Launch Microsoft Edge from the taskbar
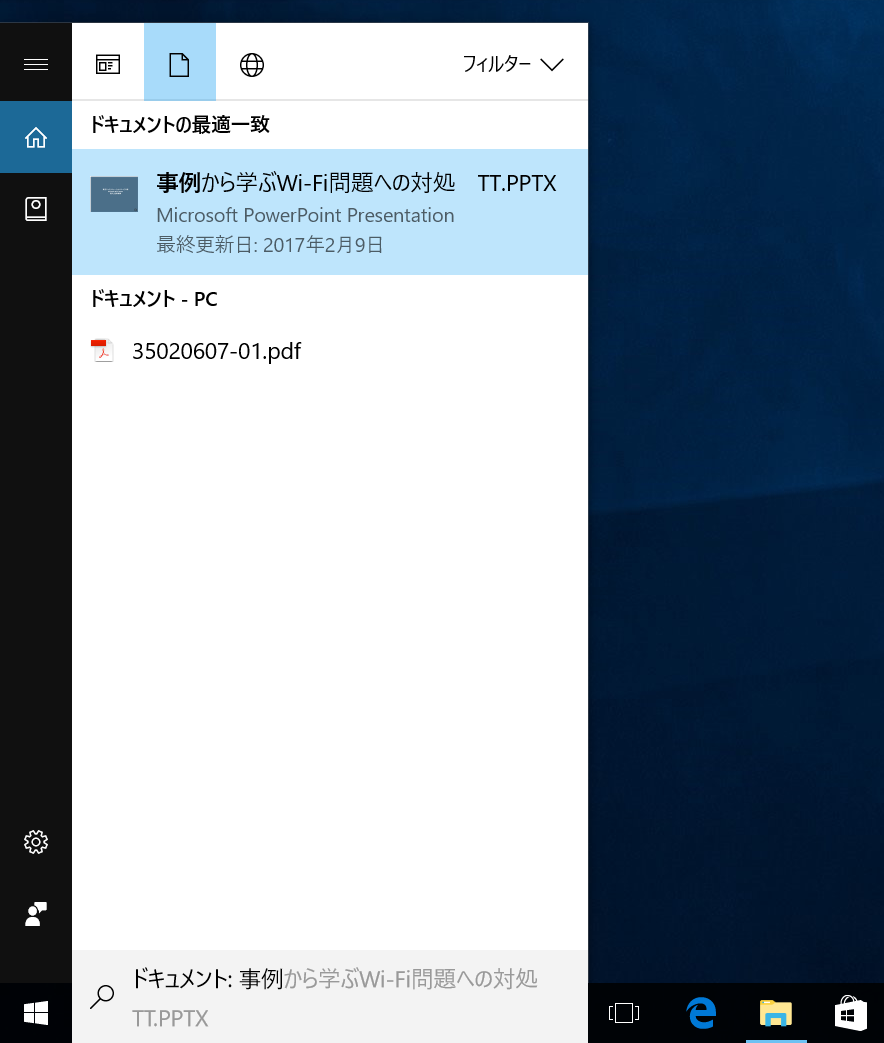The height and width of the screenshot is (1043, 884). tap(700, 1013)
